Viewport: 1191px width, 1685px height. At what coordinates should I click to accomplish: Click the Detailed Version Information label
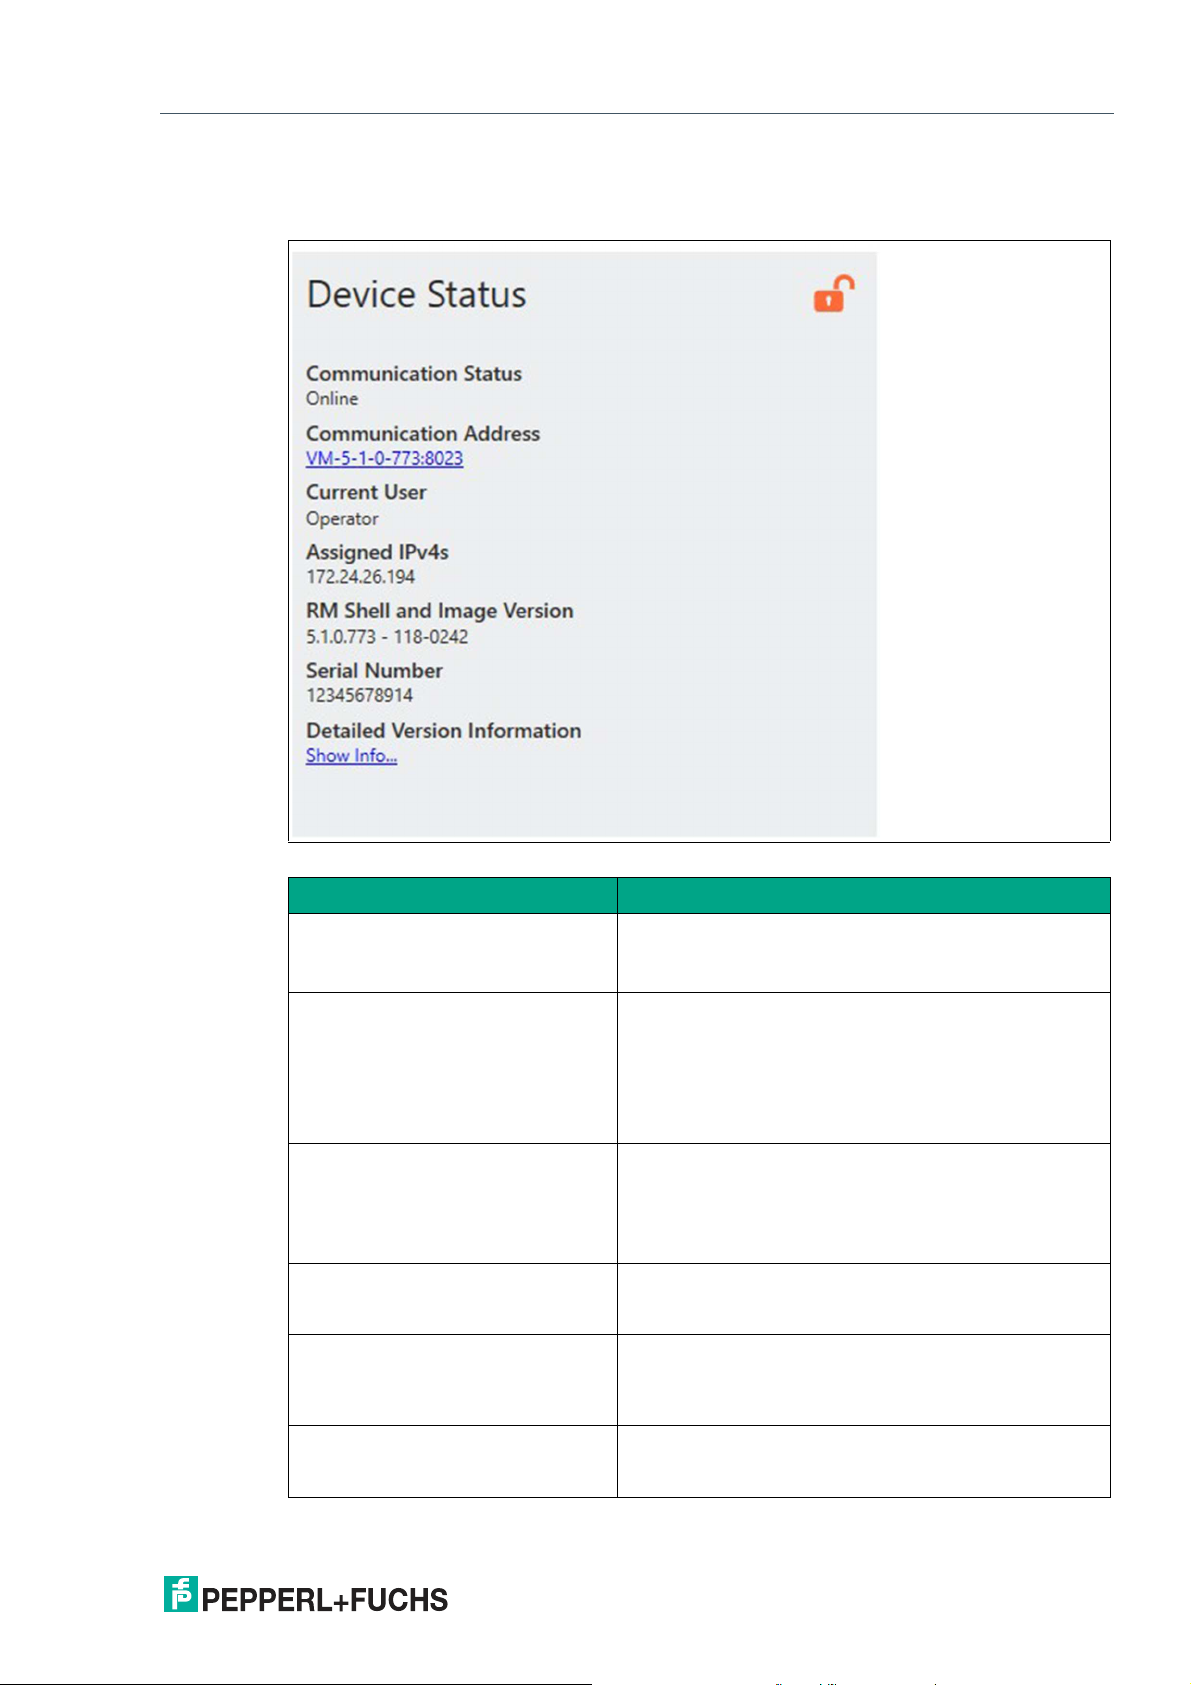[443, 731]
